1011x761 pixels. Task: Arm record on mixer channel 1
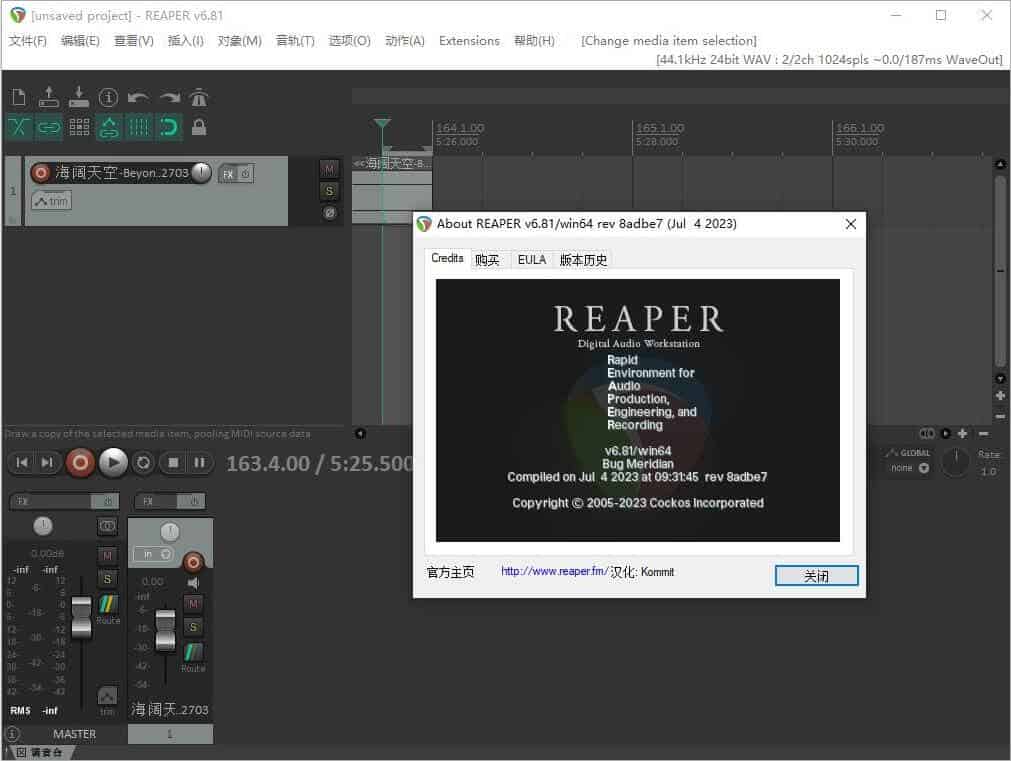click(193, 563)
